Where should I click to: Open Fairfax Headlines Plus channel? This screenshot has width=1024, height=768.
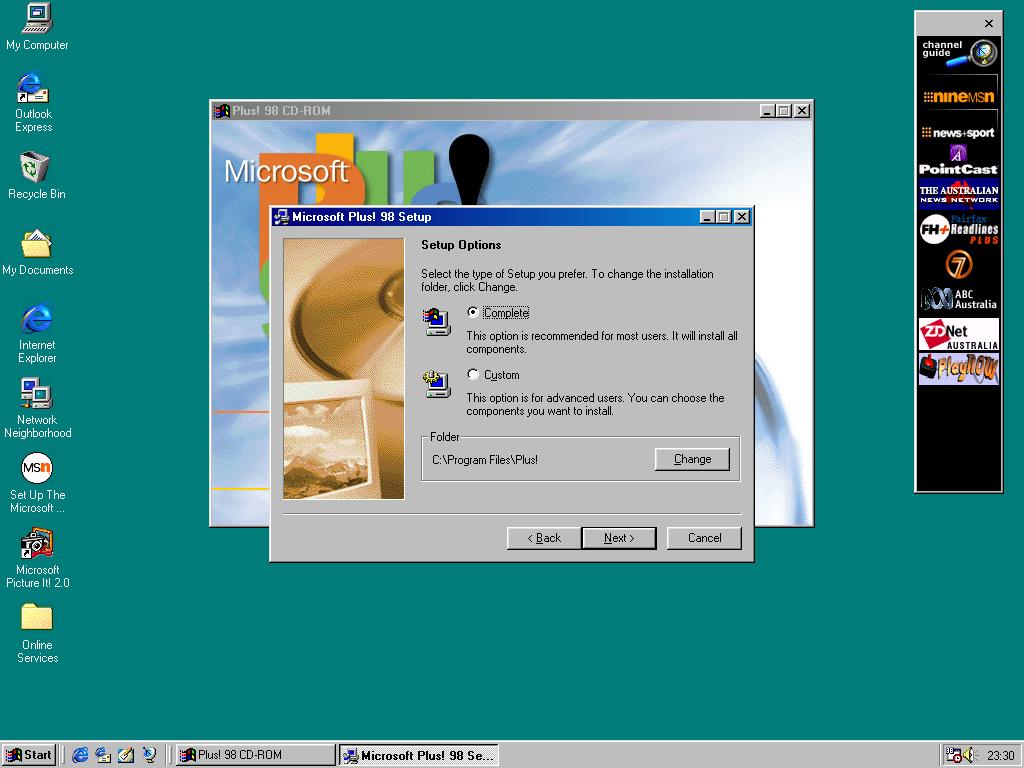[959, 229]
